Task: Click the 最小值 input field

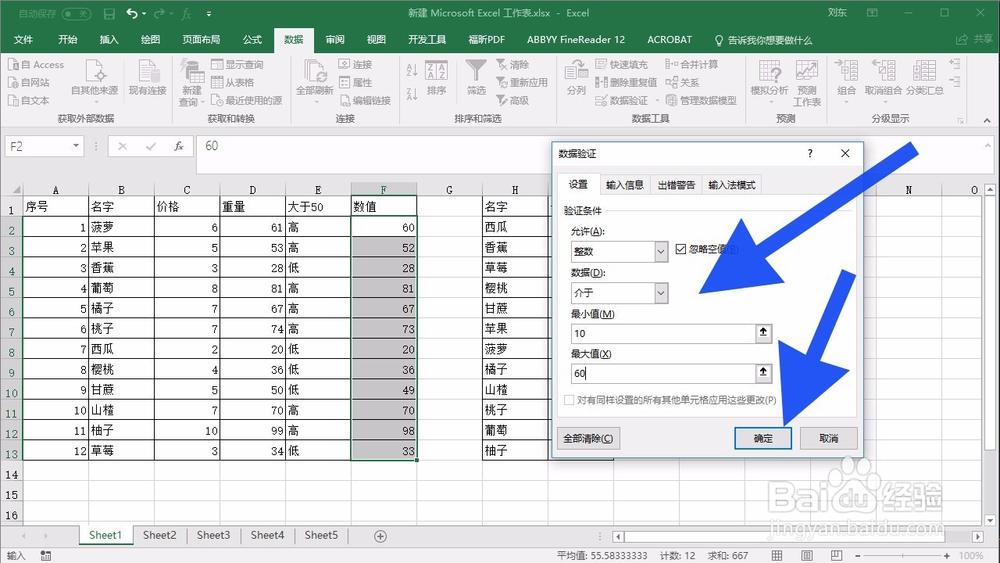Action: coord(663,333)
